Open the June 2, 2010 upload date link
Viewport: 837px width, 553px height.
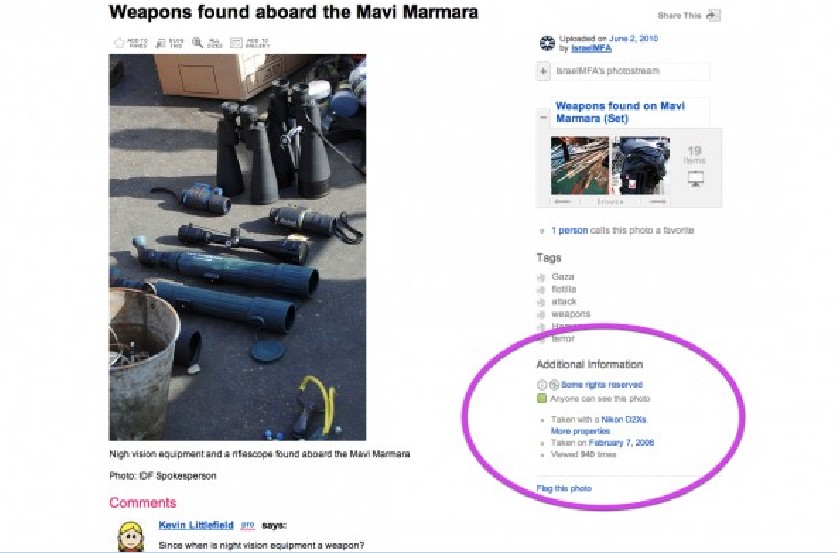point(633,38)
